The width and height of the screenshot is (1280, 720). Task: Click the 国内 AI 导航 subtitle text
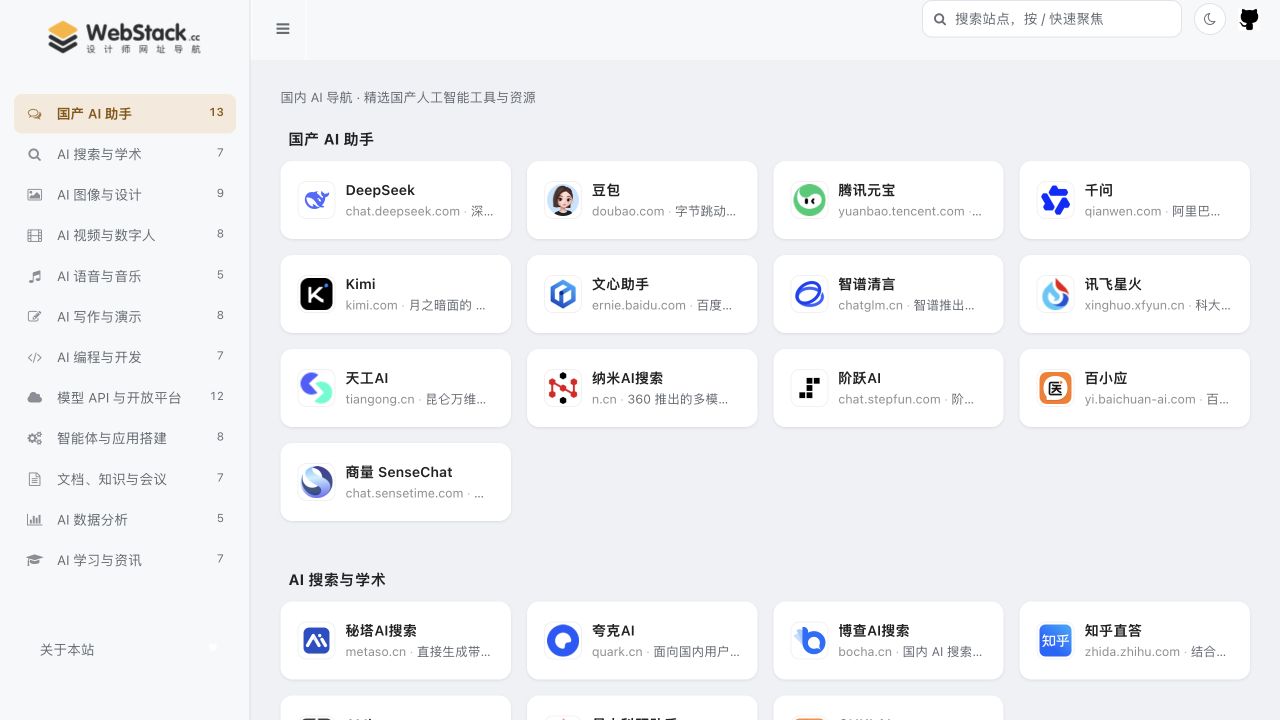[408, 97]
